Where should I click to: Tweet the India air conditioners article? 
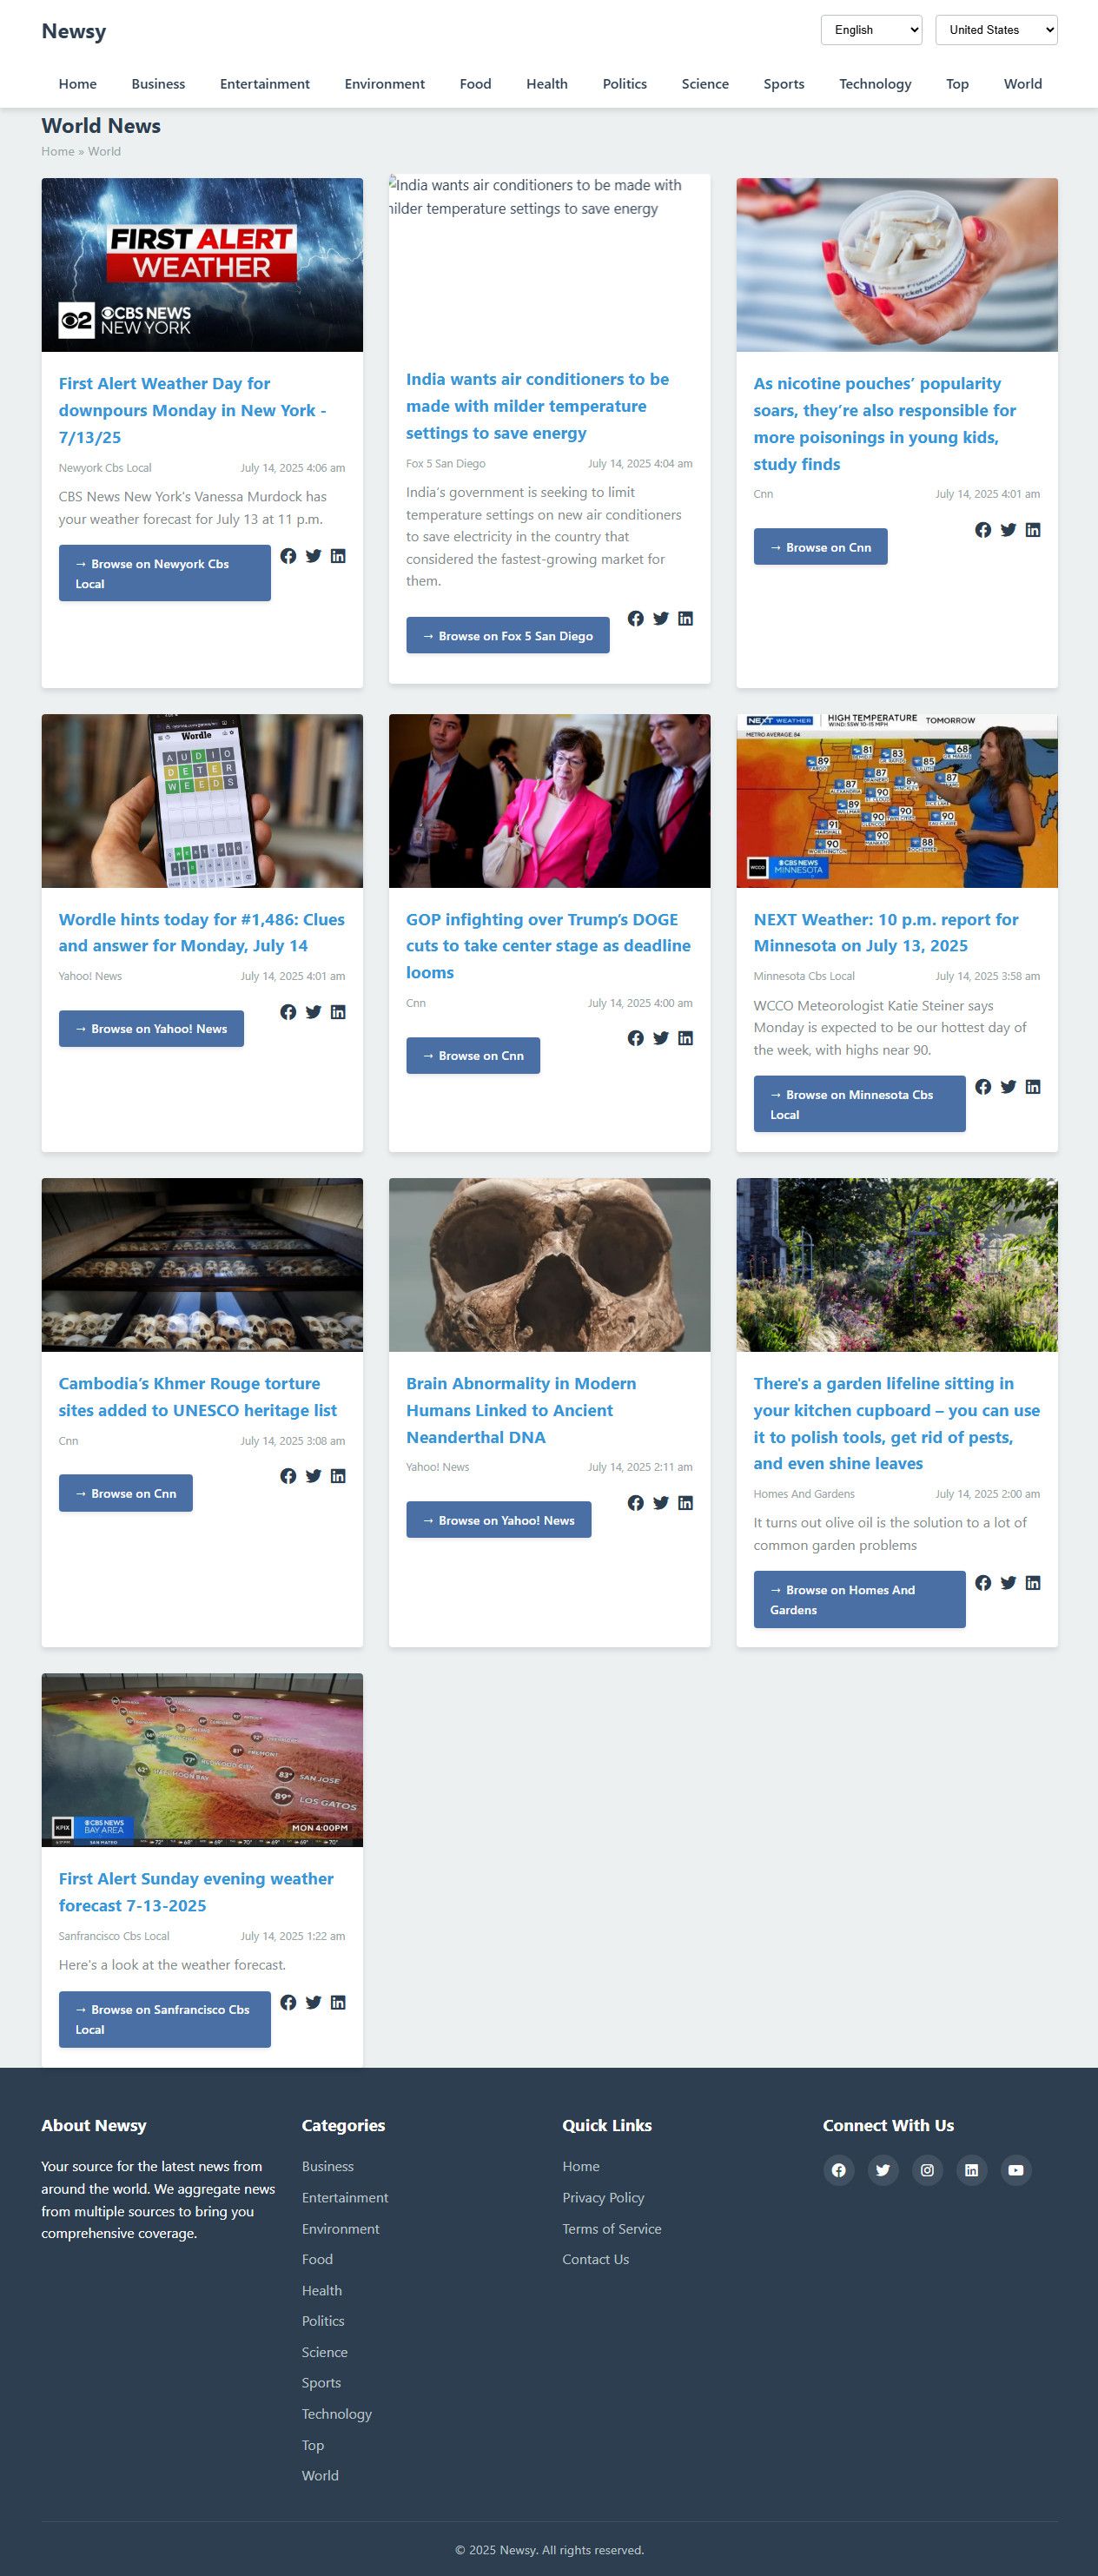click(x=661, y=619)
